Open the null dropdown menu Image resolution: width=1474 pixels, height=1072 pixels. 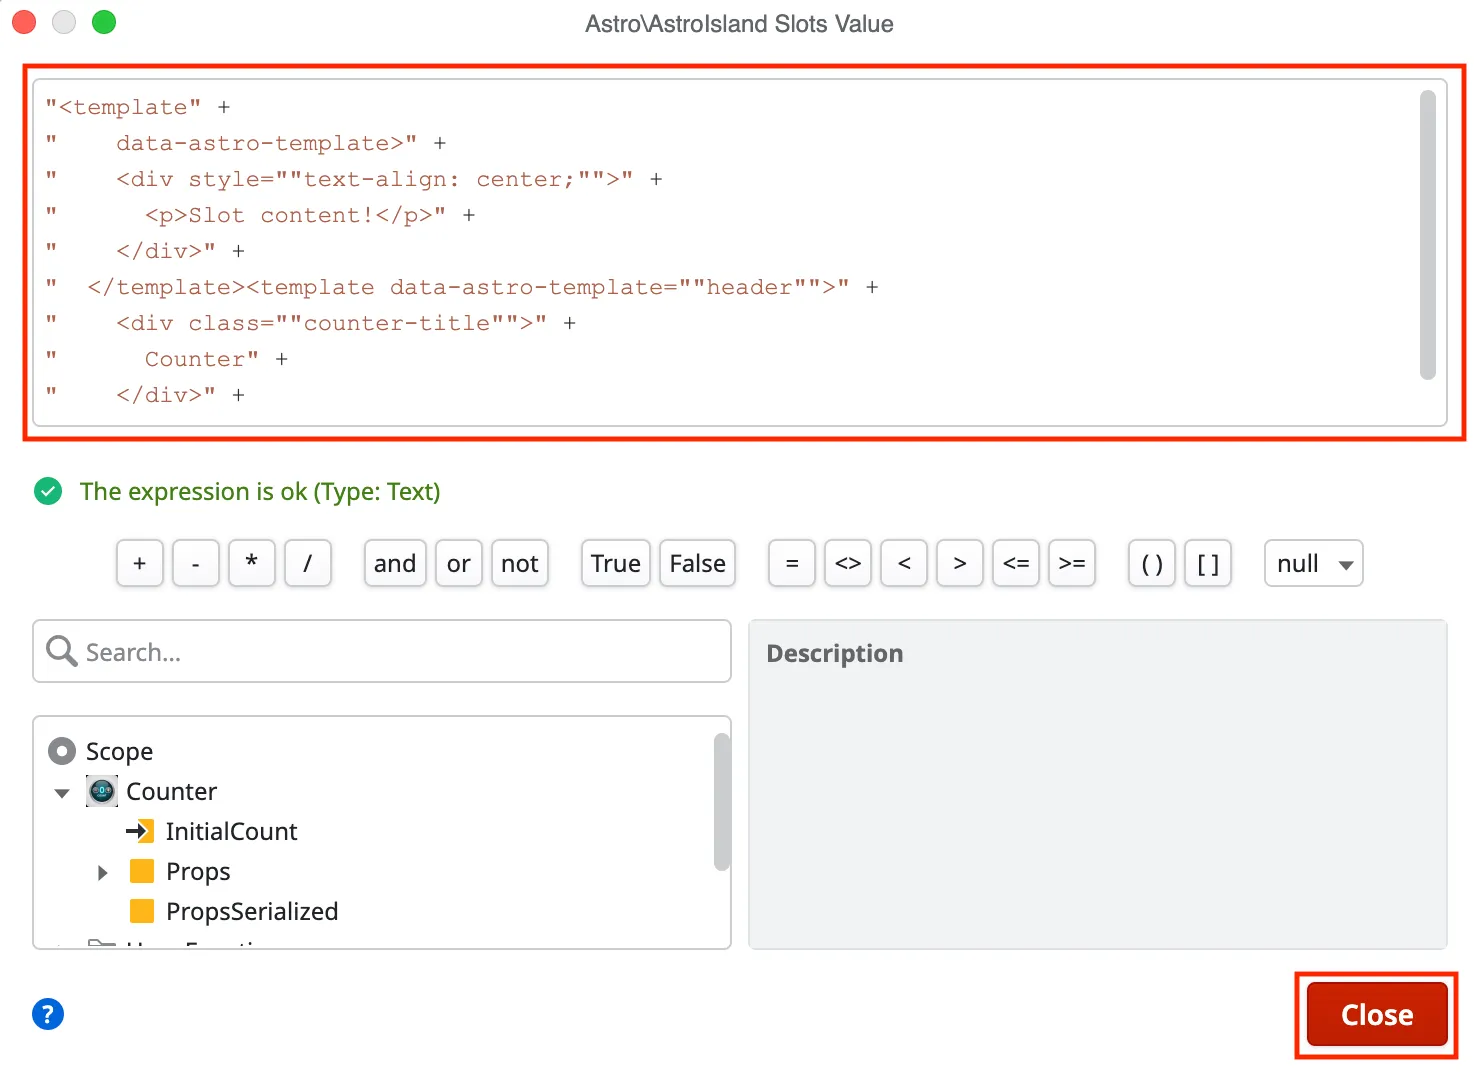pyautogui.click(x=1313, y=564)
